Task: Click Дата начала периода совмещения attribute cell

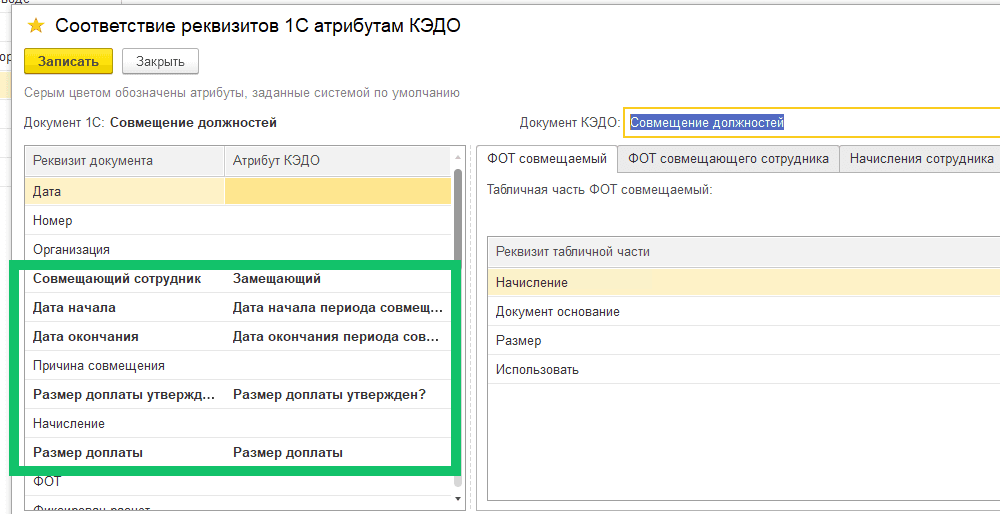Action: (x=335, y=308)
